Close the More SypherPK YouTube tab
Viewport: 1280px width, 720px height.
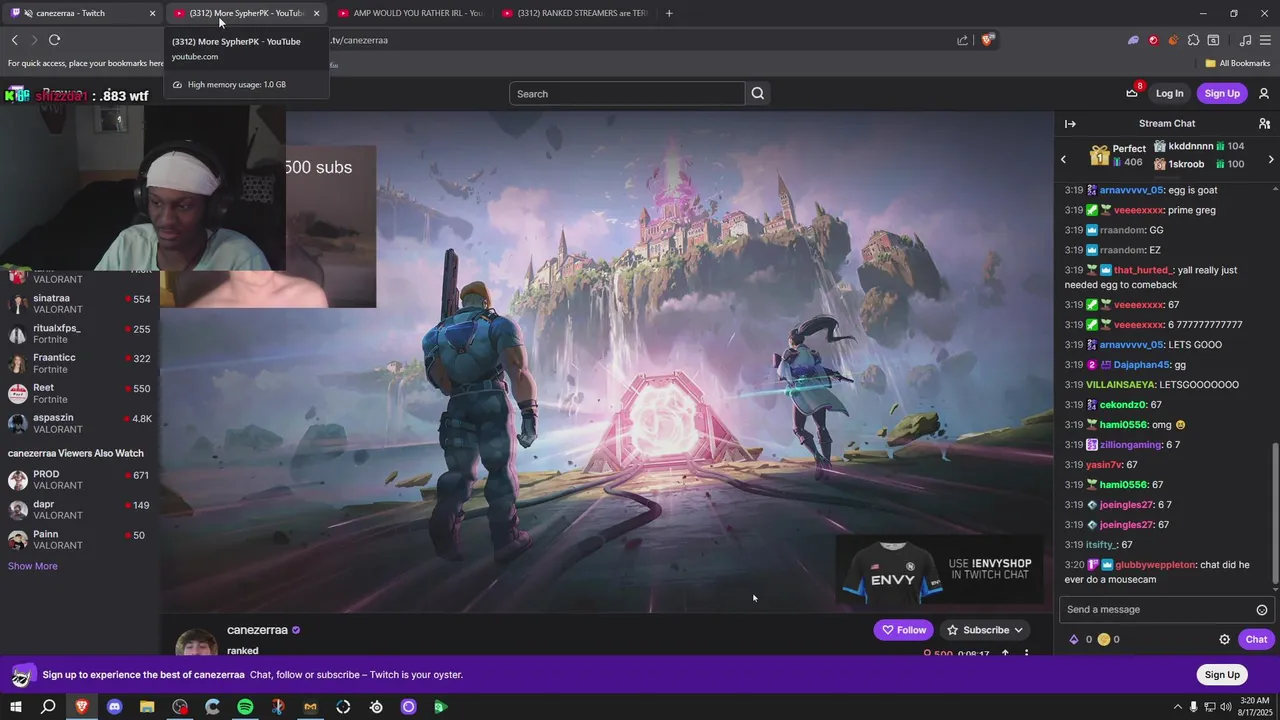316,13
